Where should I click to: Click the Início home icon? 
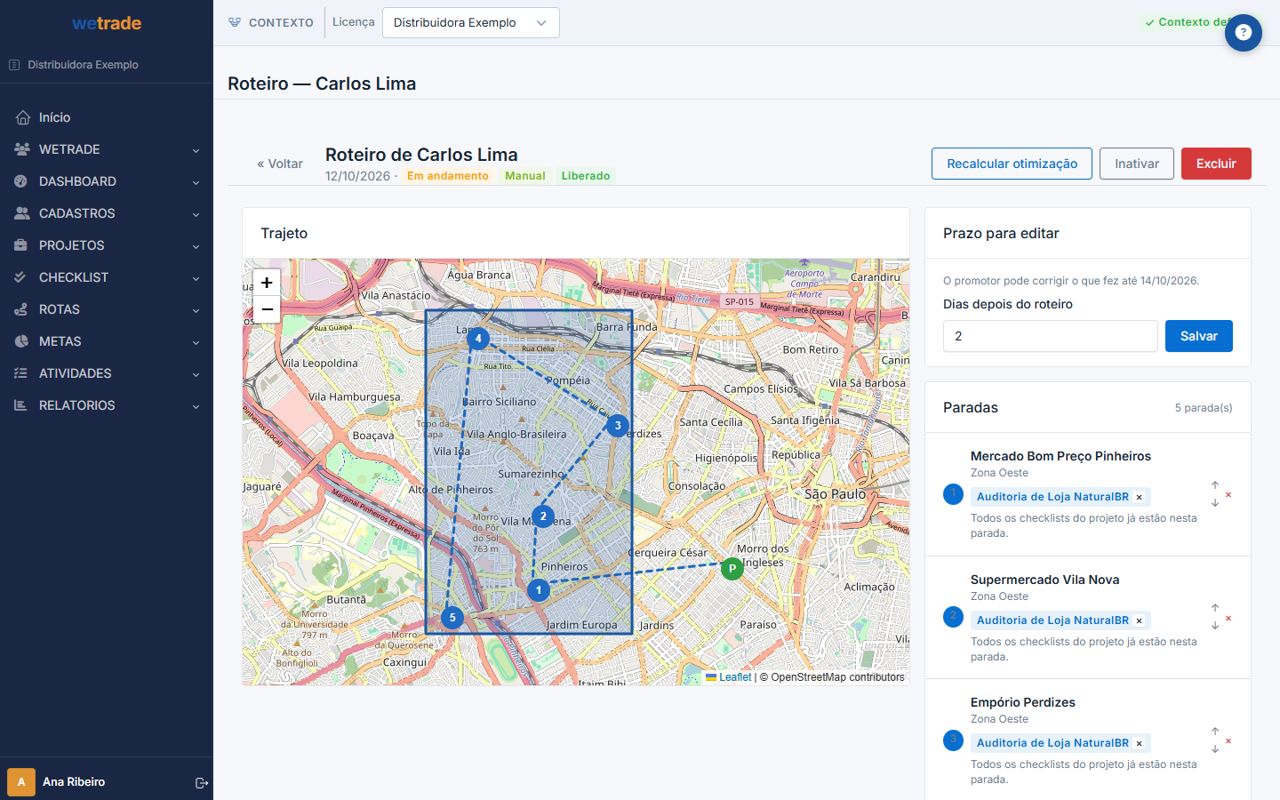22,118
